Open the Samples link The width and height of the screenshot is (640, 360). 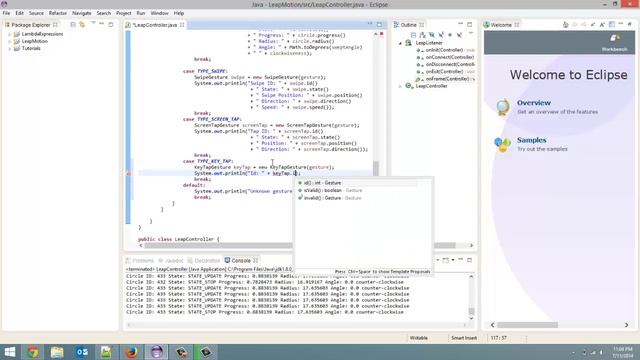coord(531,140)
